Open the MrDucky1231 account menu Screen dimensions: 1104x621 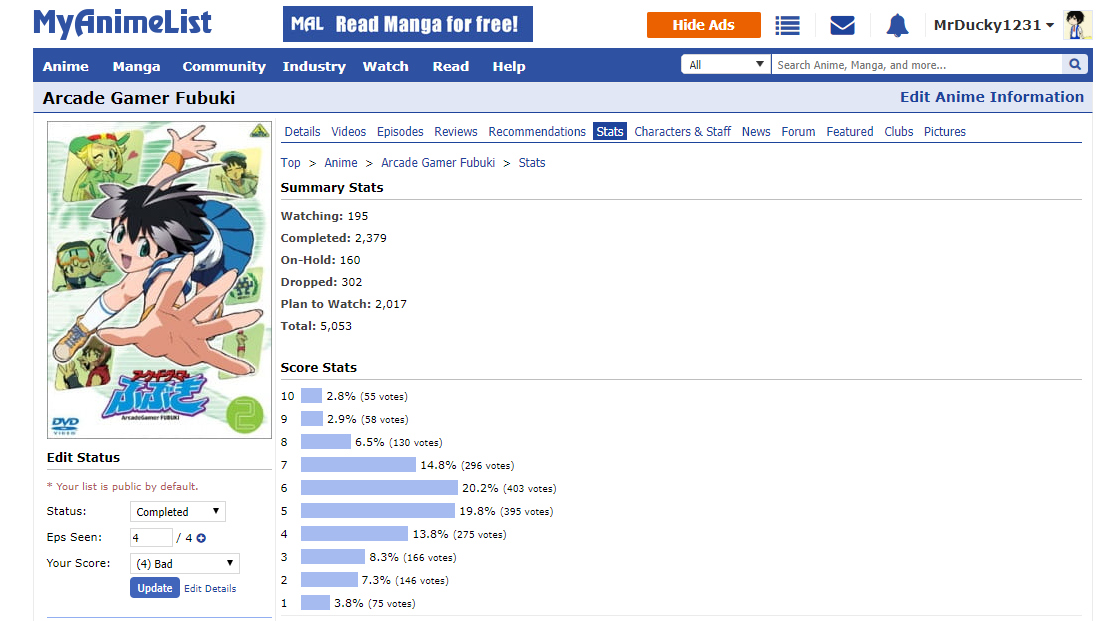[x=993, y=25]
